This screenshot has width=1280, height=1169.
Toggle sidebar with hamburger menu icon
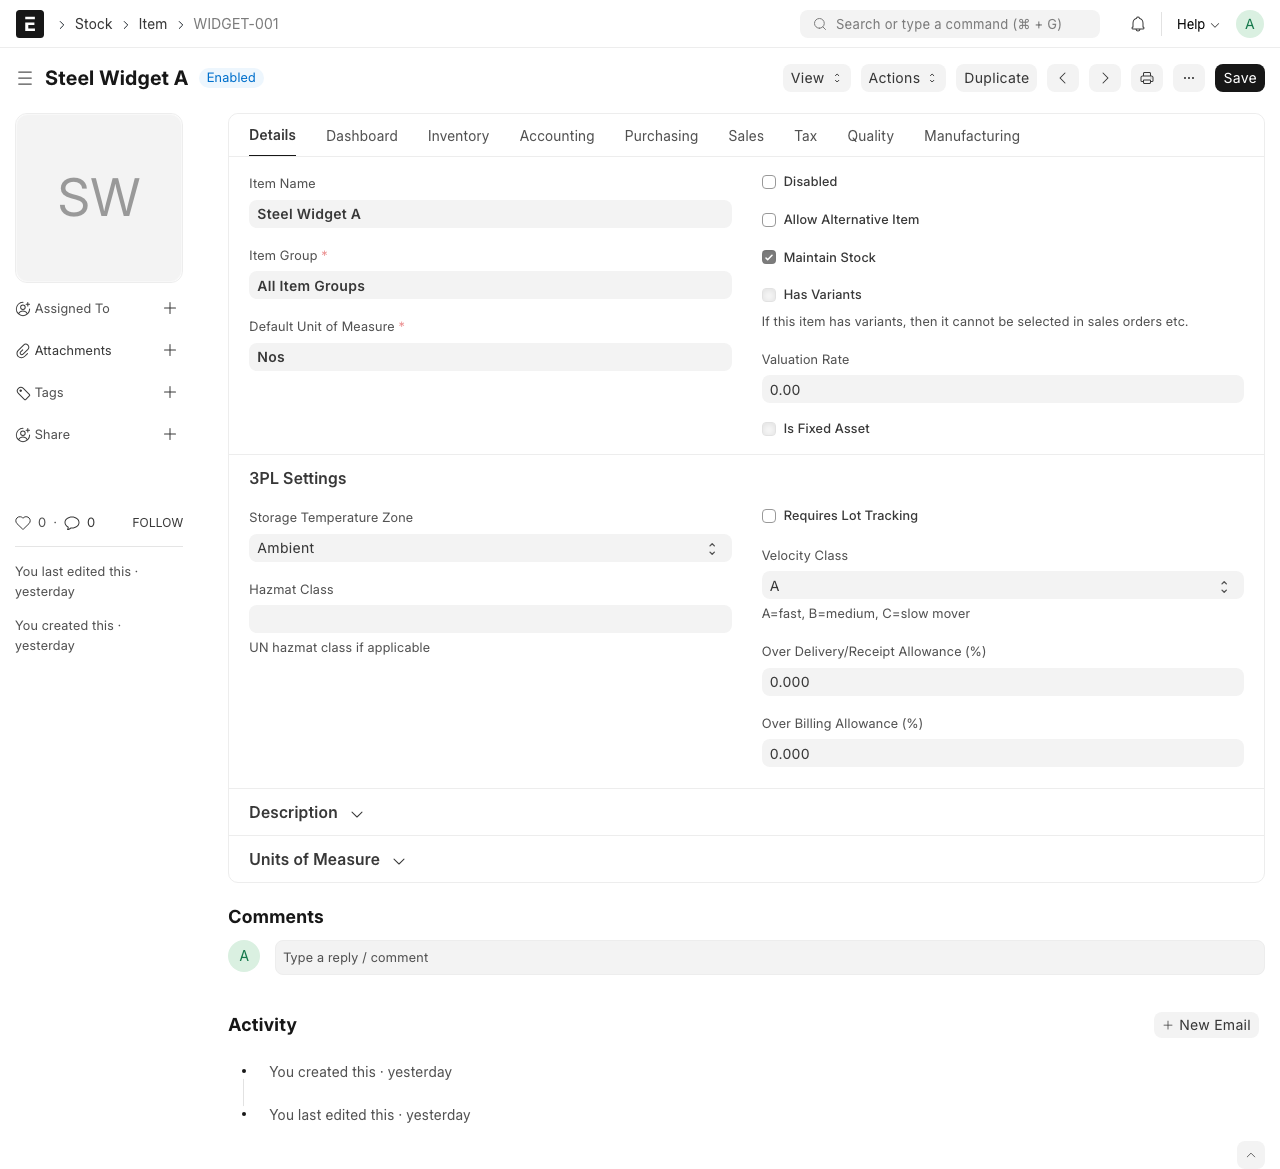(25, 78)
